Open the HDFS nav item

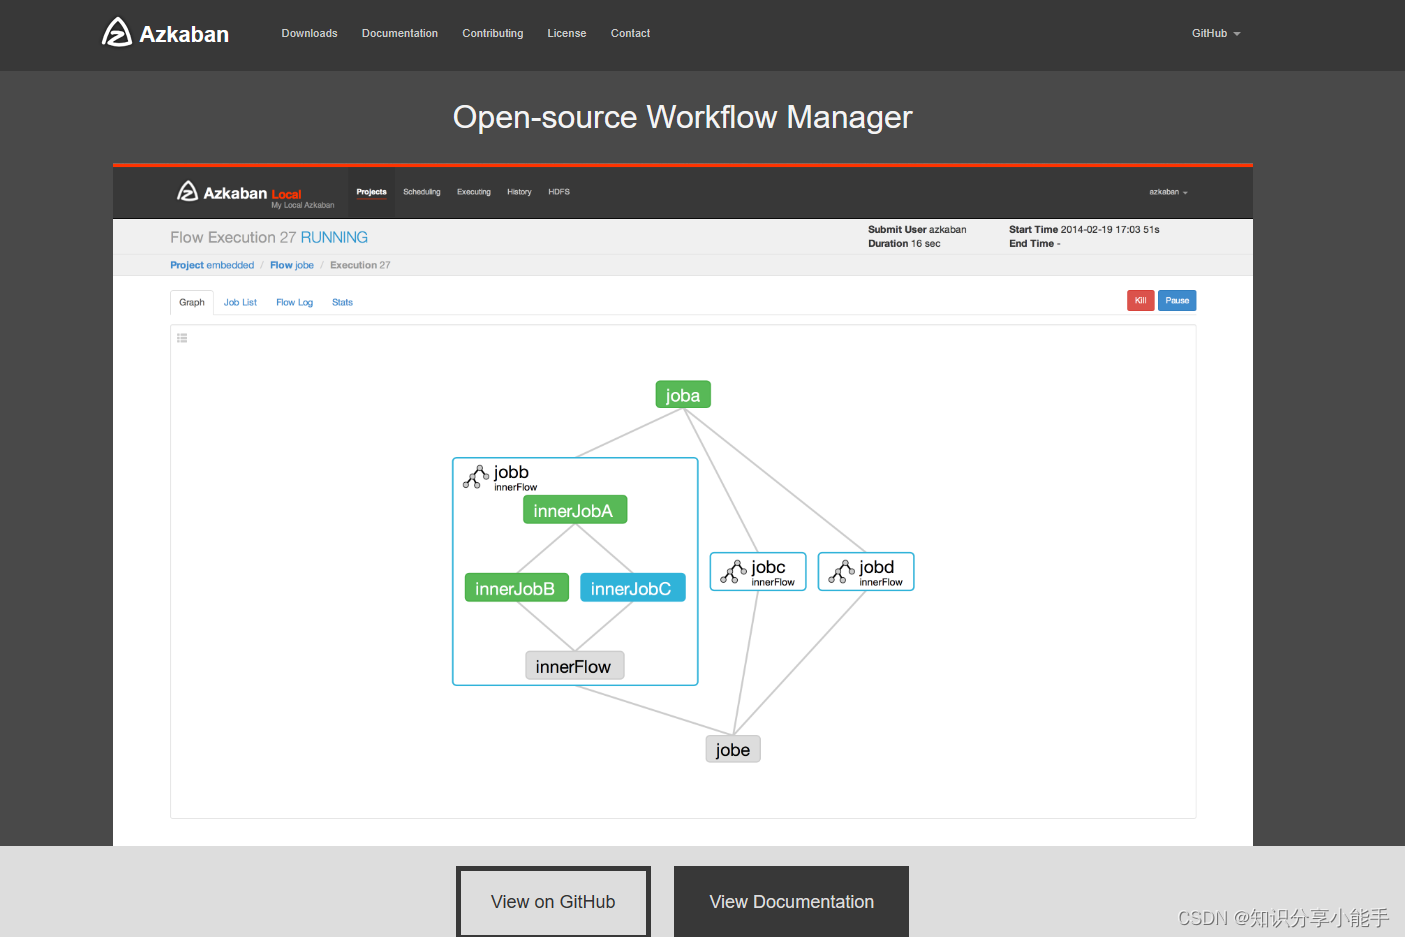point(558,192)
